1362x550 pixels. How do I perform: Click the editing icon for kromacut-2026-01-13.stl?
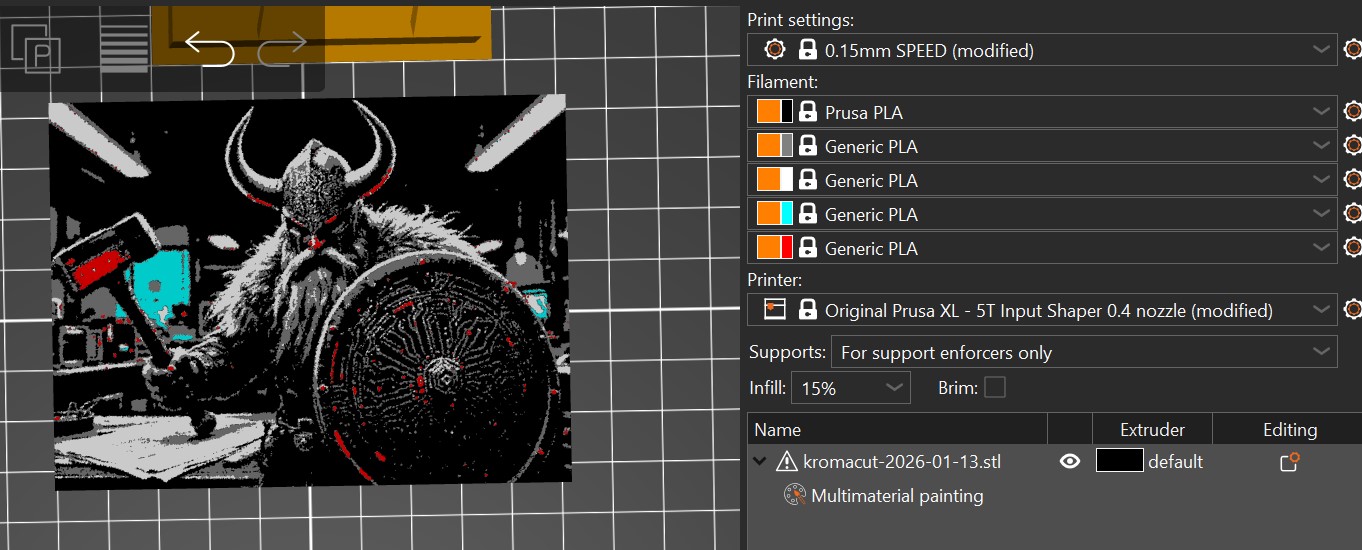click(1290, 461)
